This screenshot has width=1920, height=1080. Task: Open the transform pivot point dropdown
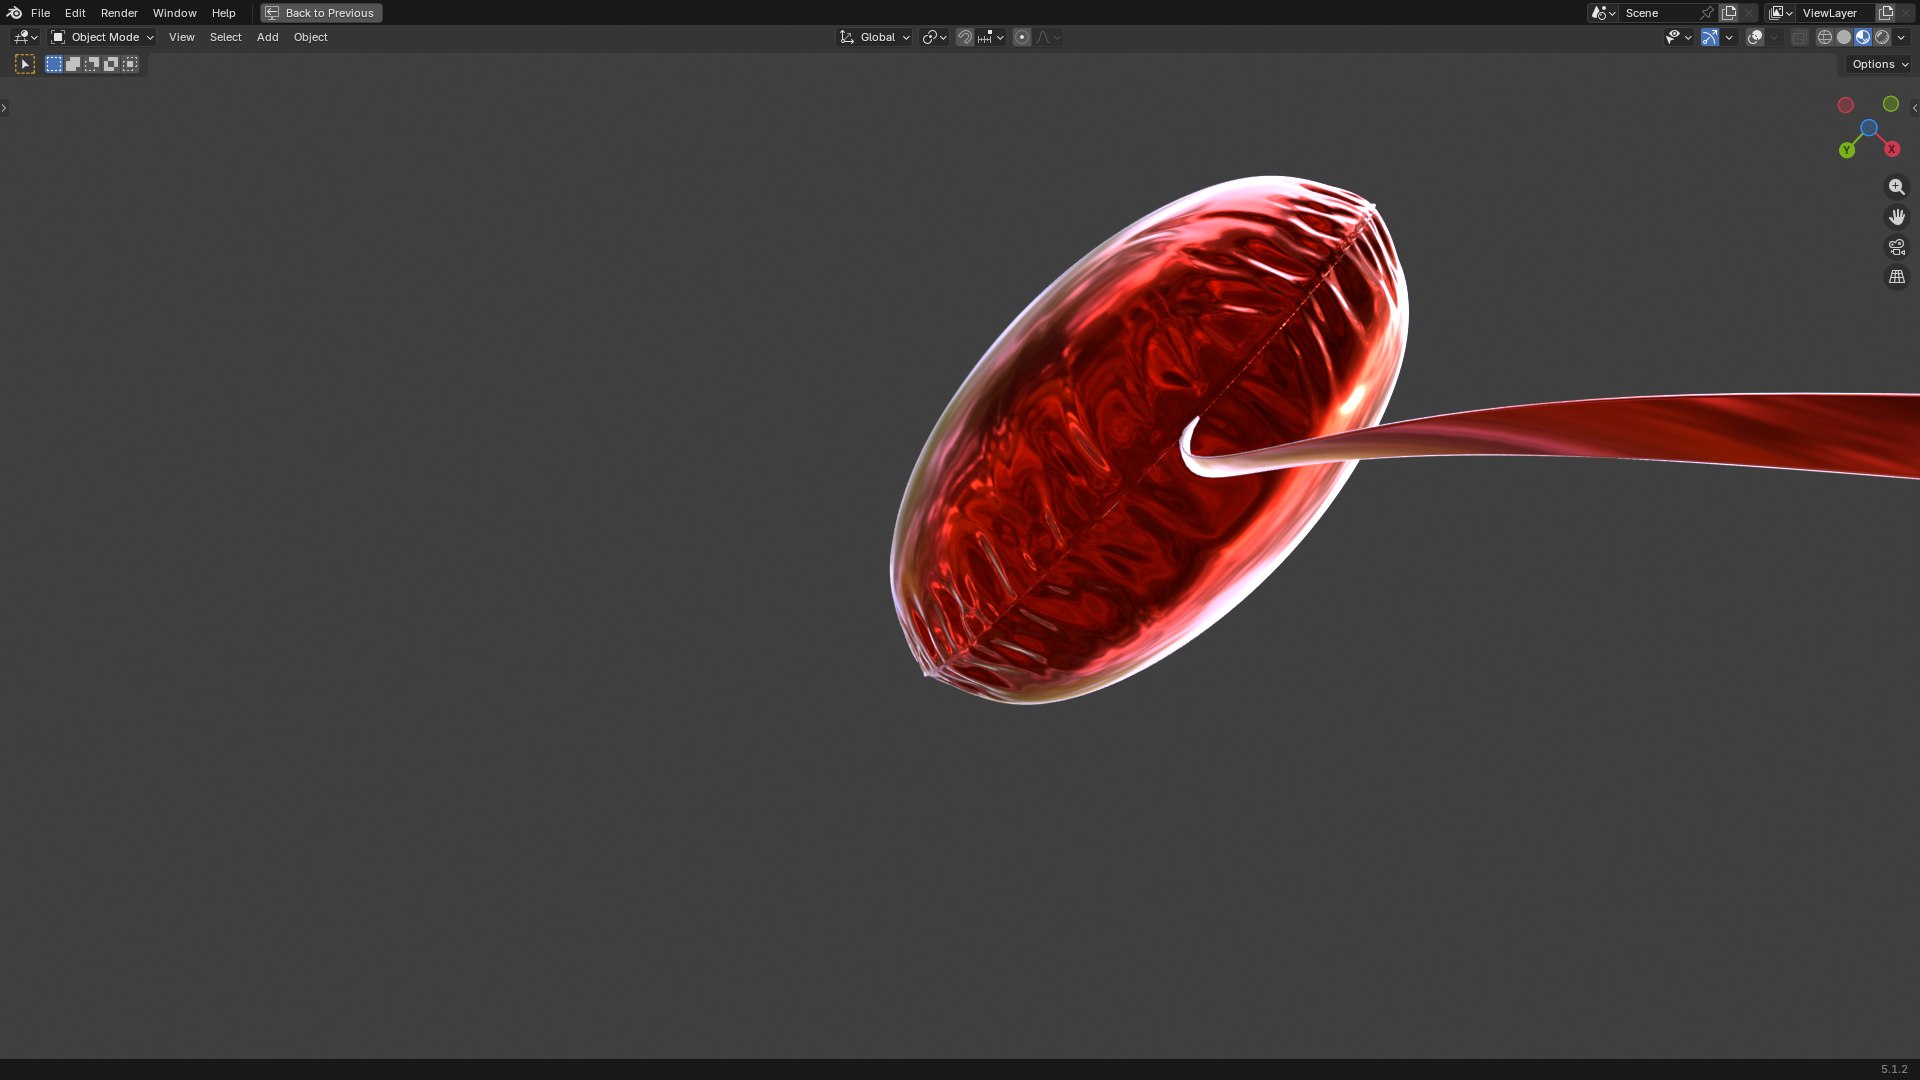pyautogui.click(x=934, y=37)
